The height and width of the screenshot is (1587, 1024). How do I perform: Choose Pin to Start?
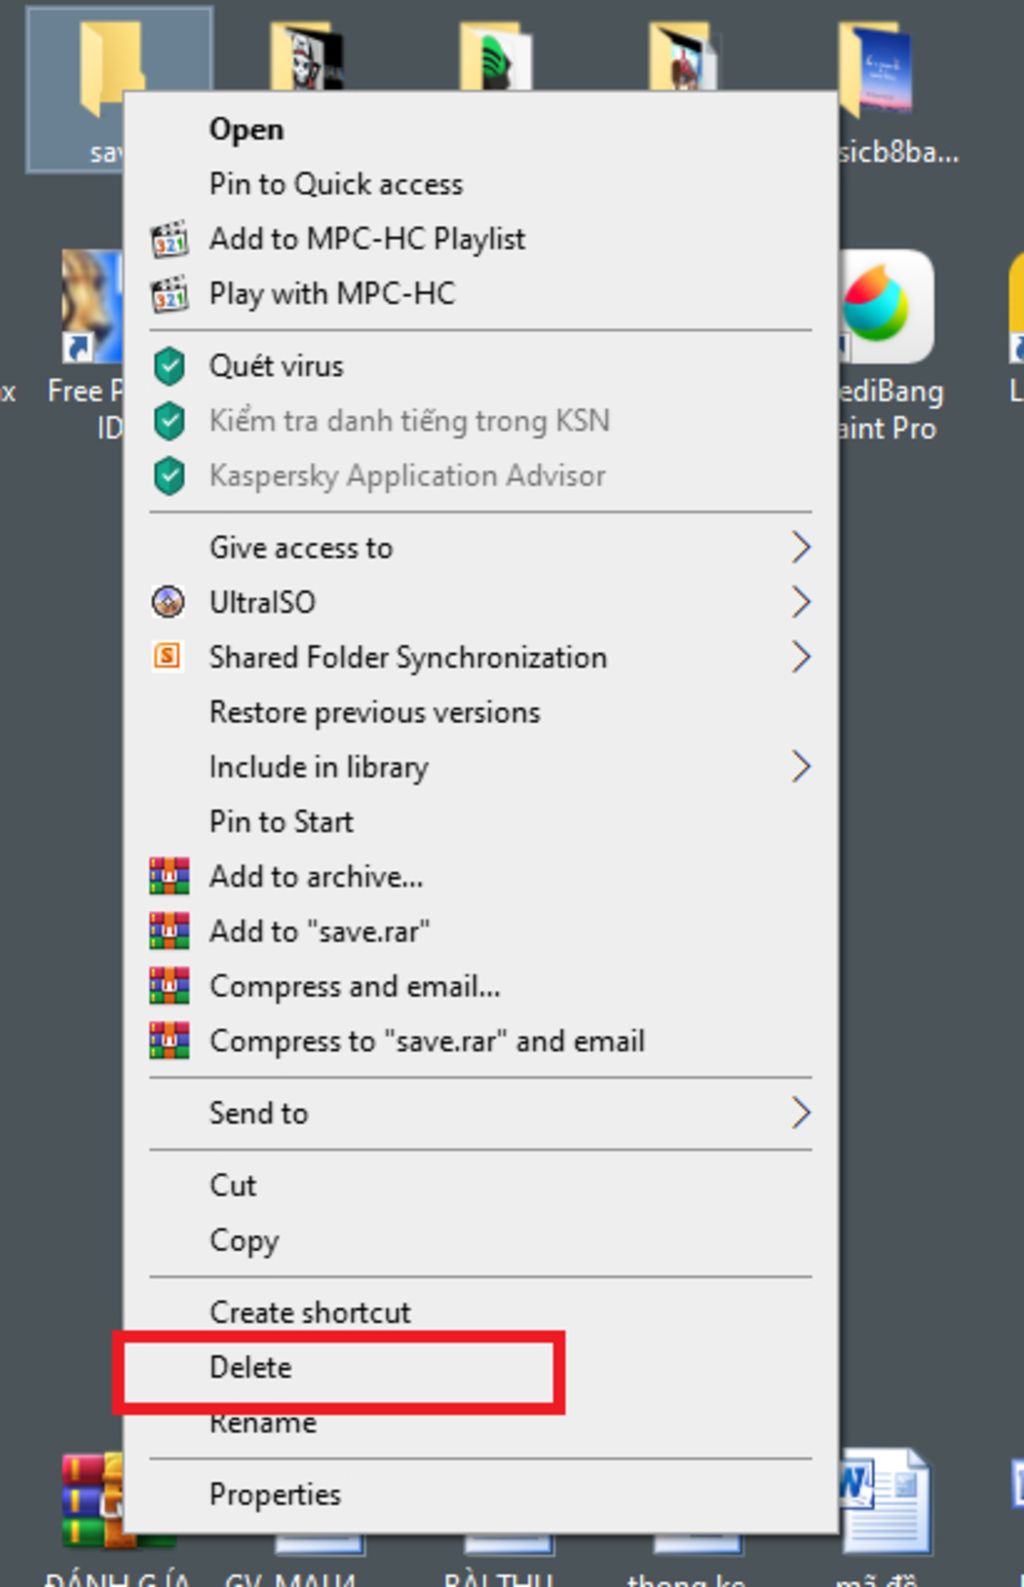pyautogui.click(x=281, y=822)
